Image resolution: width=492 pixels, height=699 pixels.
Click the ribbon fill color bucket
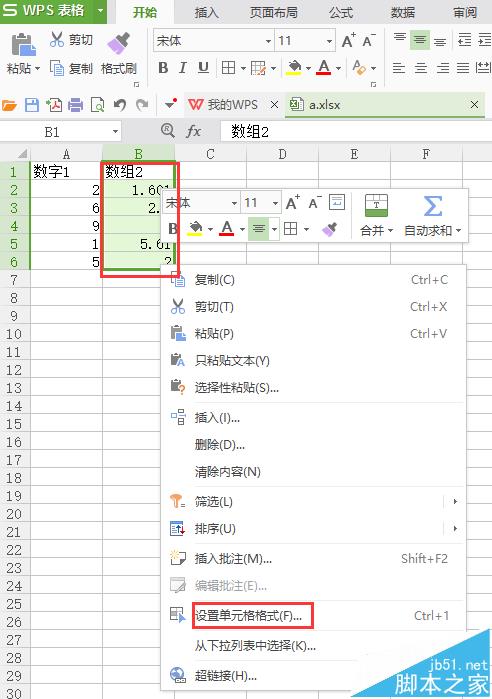294,68
